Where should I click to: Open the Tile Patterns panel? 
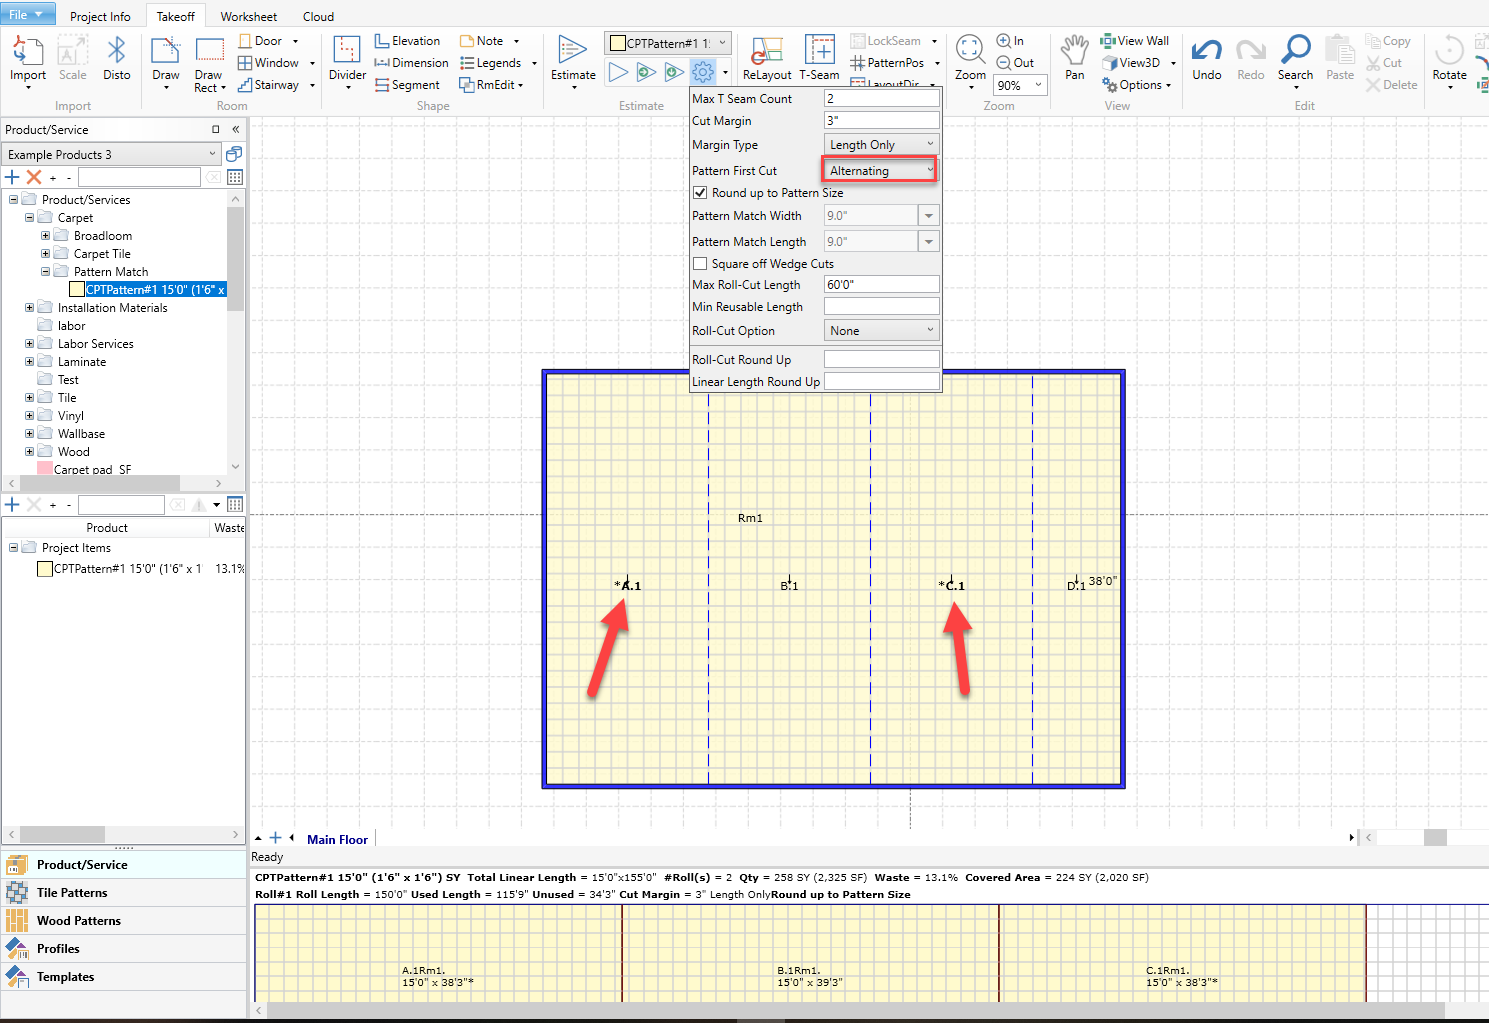pyautogui.click(x=72, y=893)
